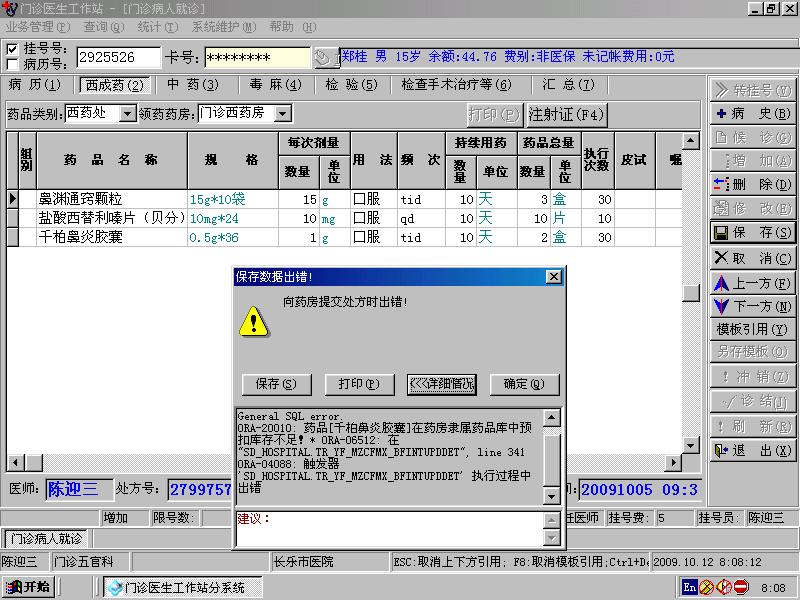Click the 建议 text box in dialog
This screenshot has height=600, width=800.
click(x=389, y=528)
